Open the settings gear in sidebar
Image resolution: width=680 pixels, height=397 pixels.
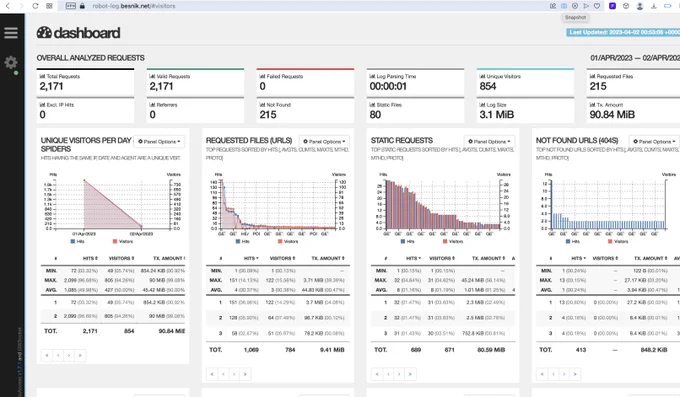11,62
